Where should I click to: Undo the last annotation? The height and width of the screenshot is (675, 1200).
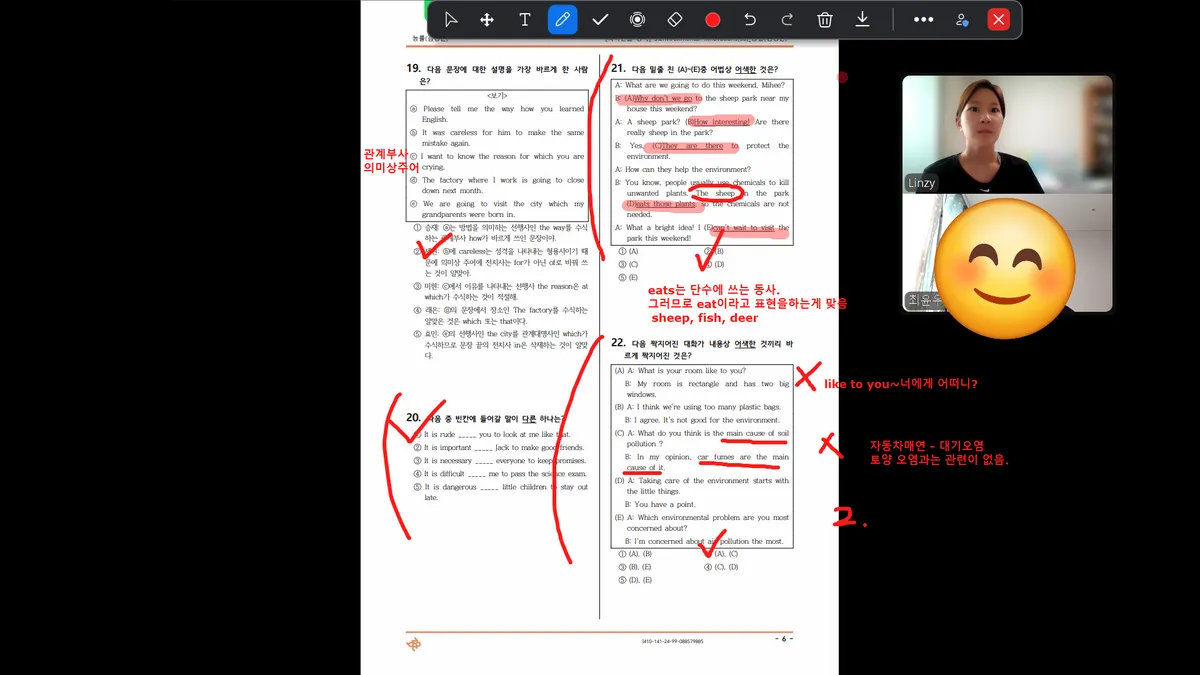tap(750, 20)
